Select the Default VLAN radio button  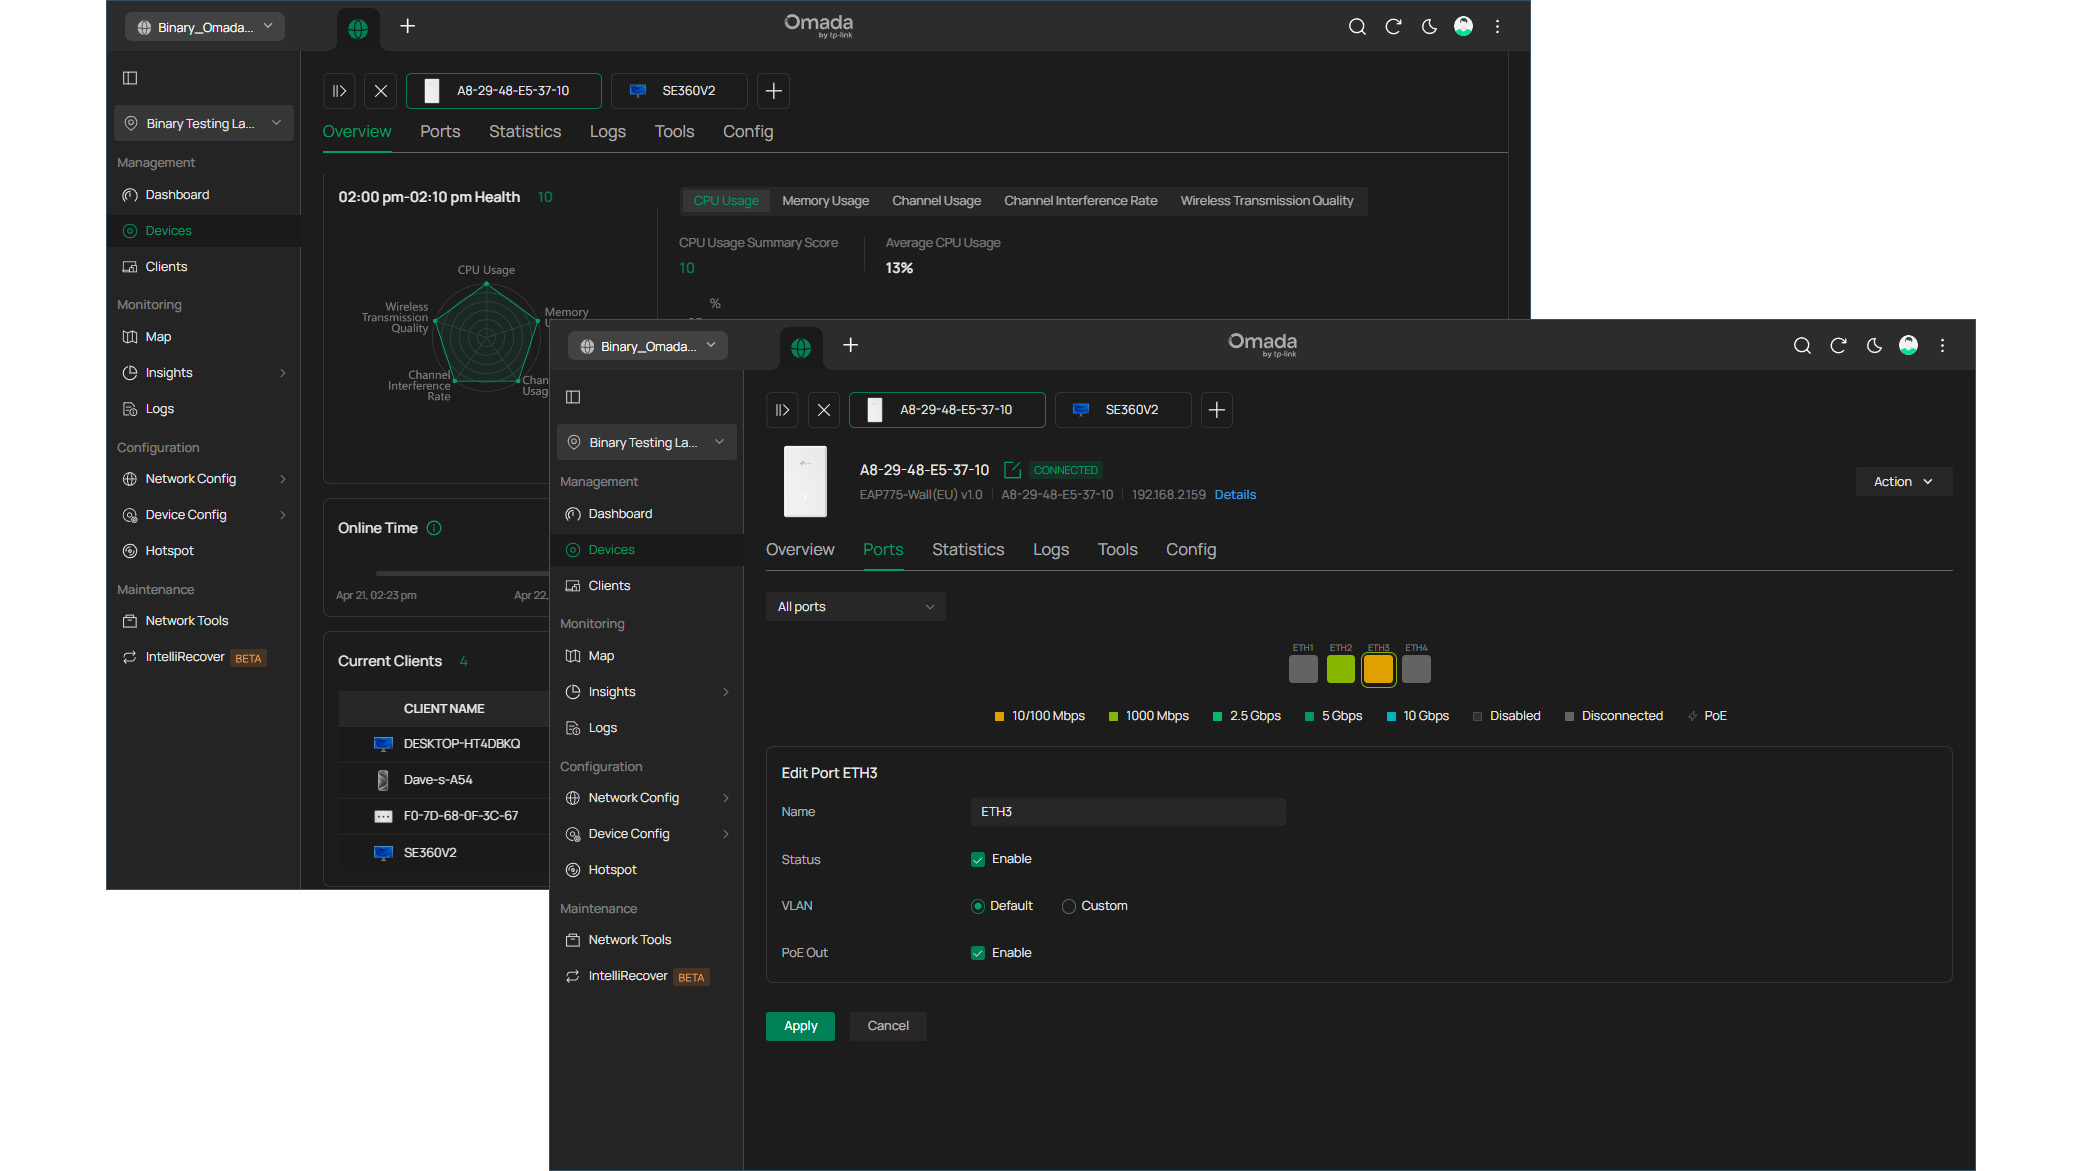pyautogui.click(x=978, y=906)
